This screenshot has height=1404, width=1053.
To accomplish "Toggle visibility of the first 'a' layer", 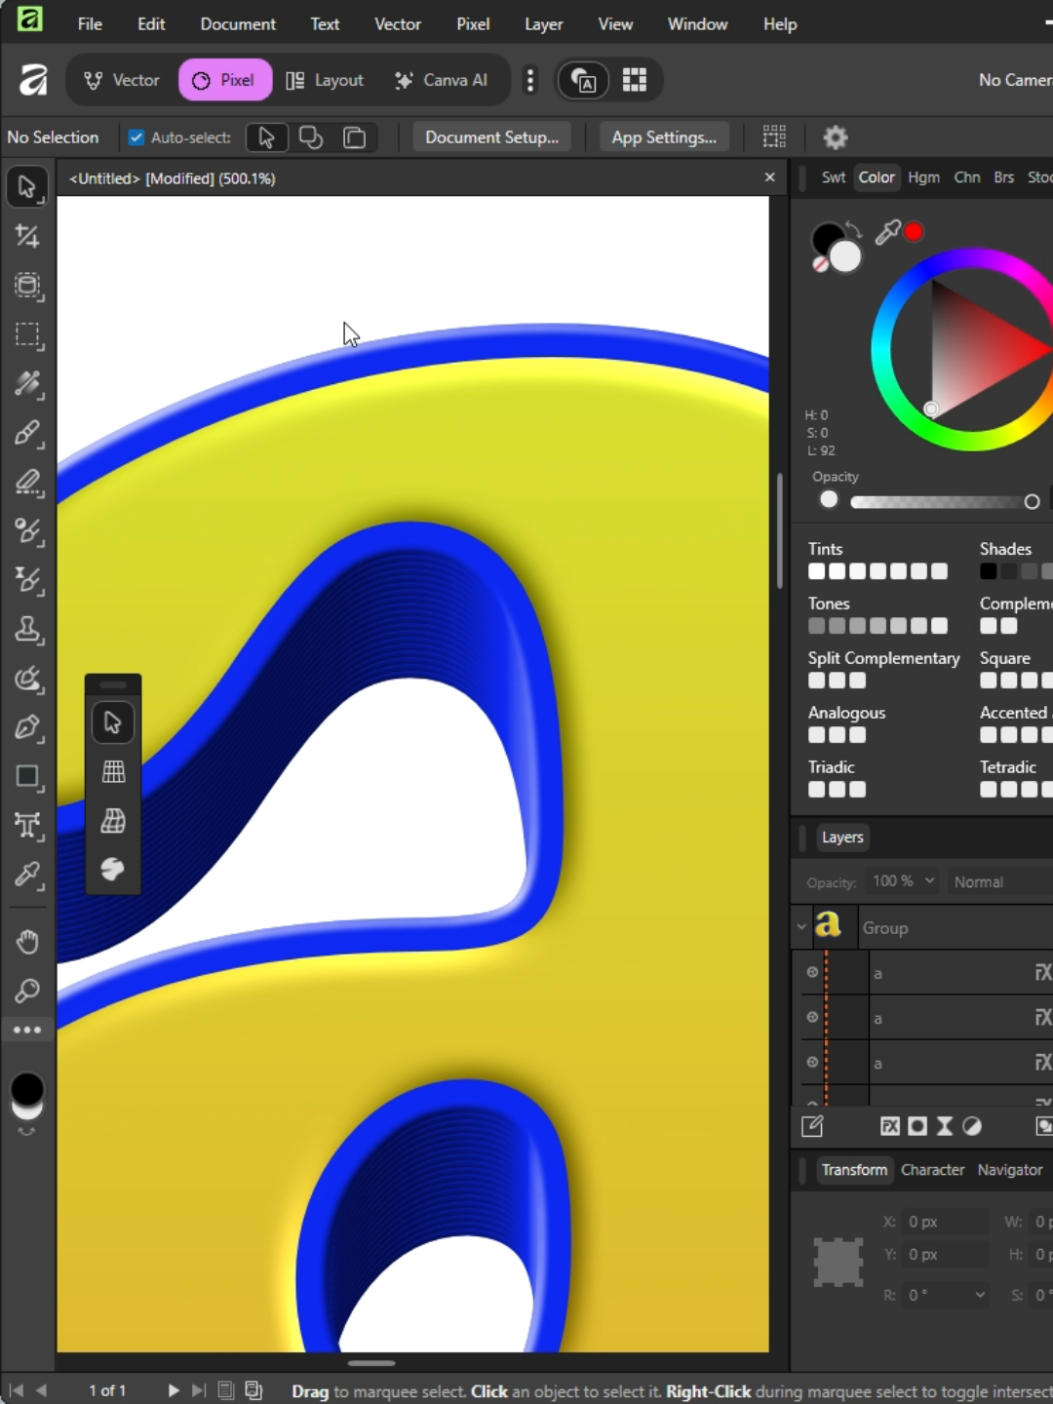I will point(812,972).
